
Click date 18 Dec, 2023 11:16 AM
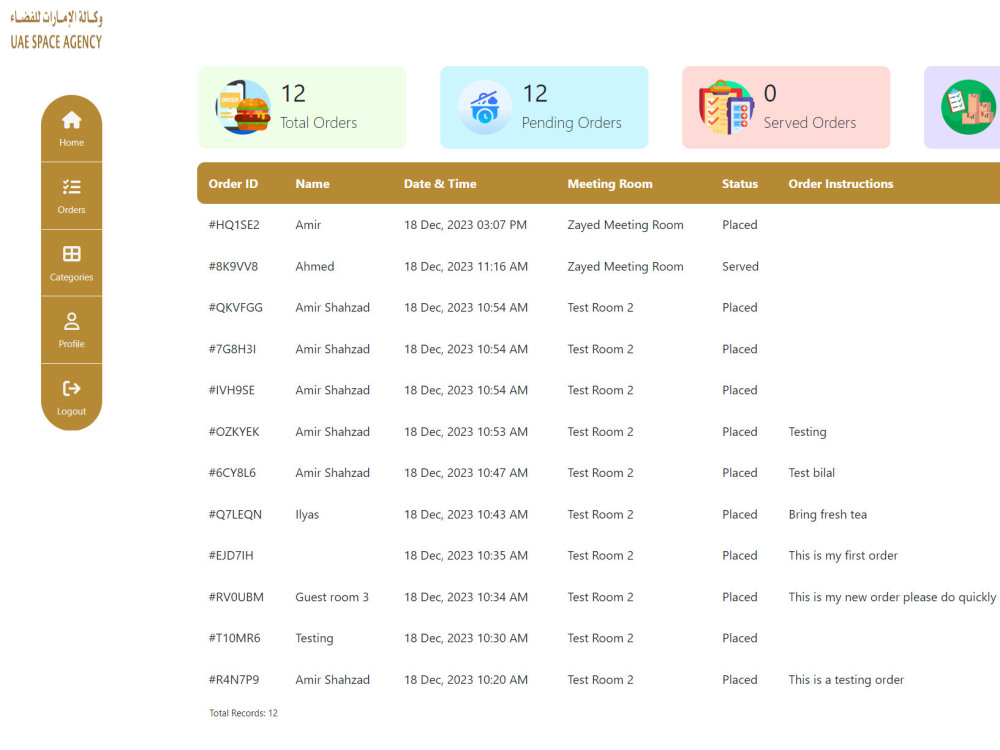[x=466, y=267]
